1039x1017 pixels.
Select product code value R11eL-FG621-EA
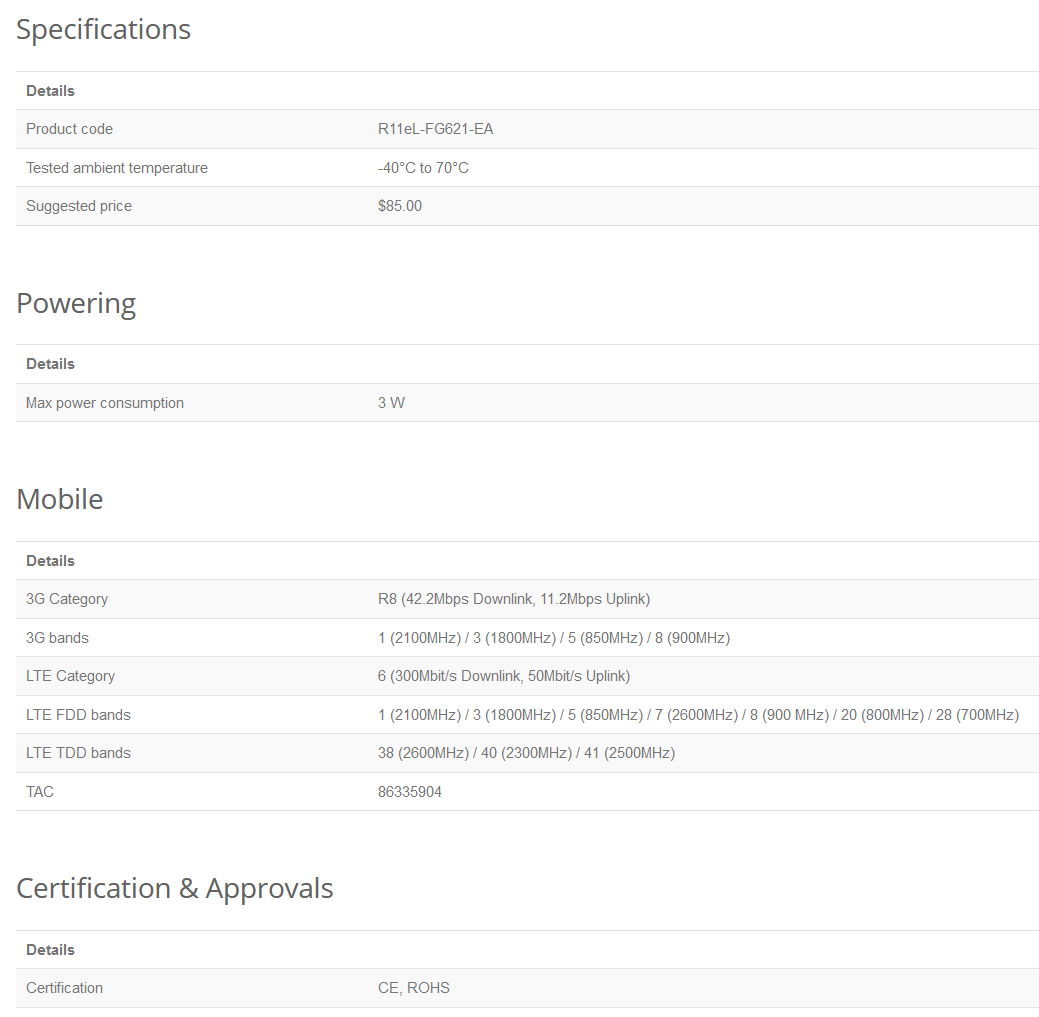(x=435, y=129)
